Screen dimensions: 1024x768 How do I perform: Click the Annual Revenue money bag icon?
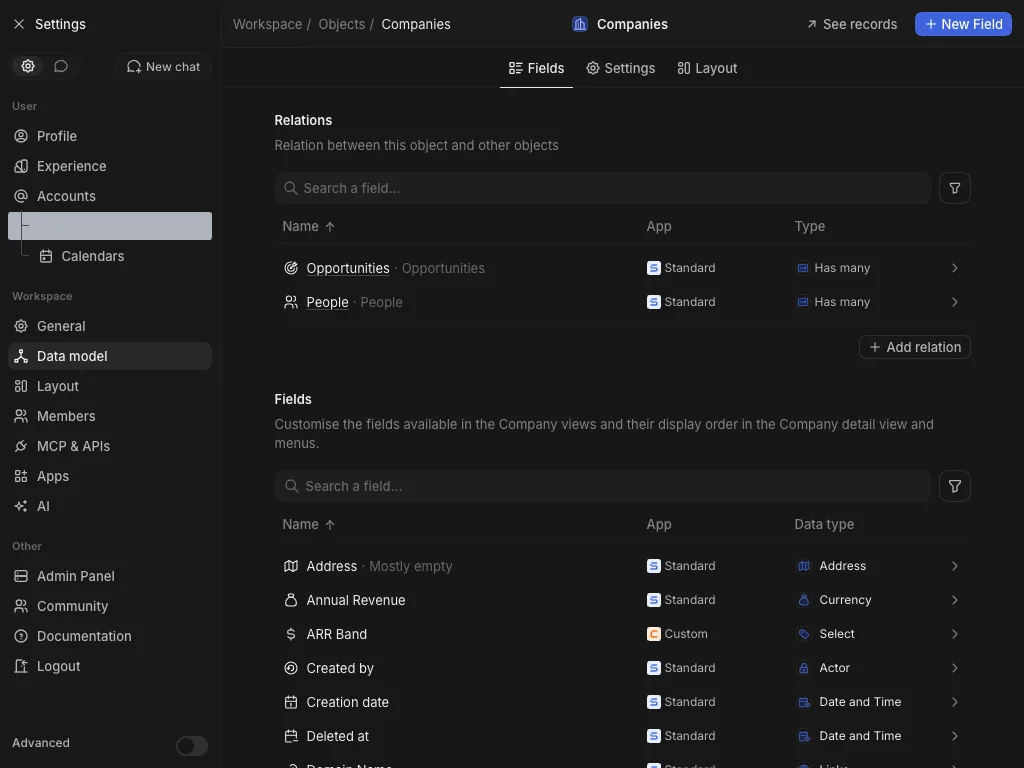(x=291, y=600)
